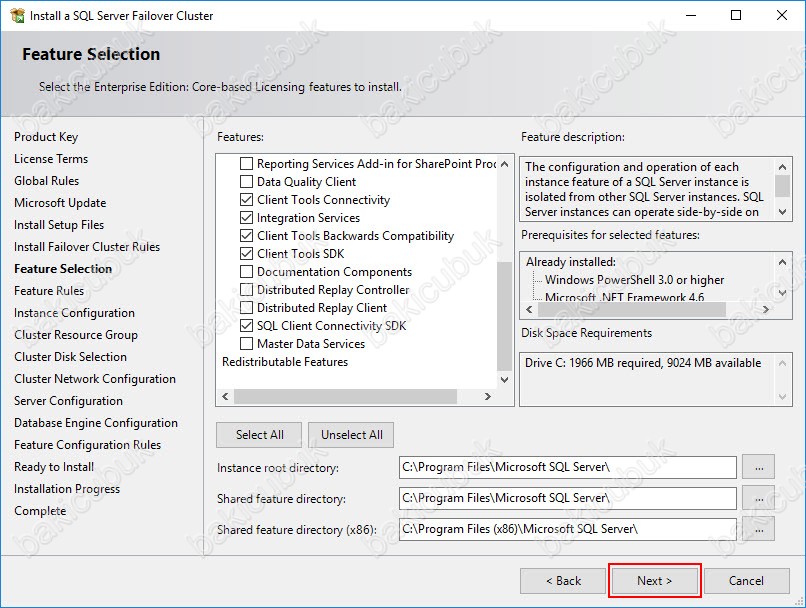
Task: Minimize the Install a SQL Server Failover Cluster window
Action: coord(691,15)
